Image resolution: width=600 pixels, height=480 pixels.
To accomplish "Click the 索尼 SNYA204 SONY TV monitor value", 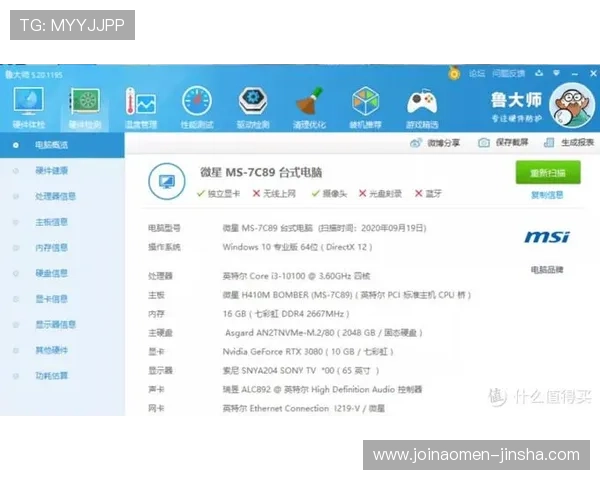I will click(x=301, y=371).
